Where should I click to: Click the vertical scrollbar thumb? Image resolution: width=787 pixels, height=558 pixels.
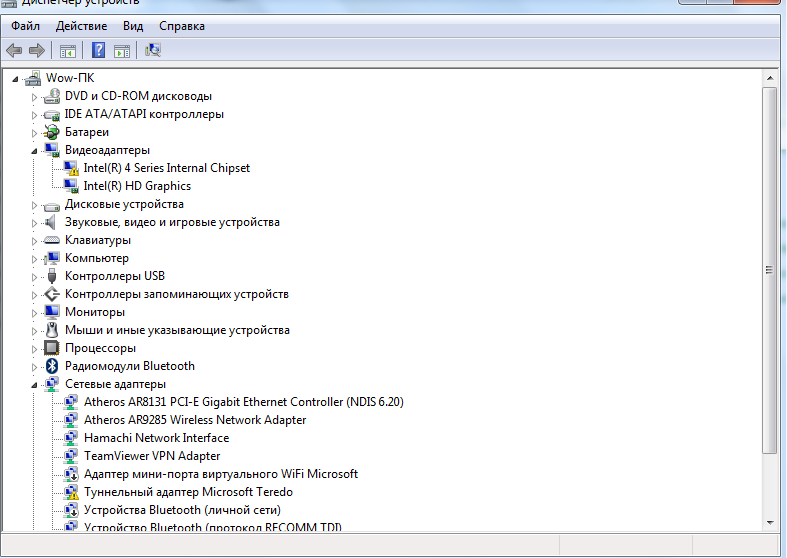point(769,270)
